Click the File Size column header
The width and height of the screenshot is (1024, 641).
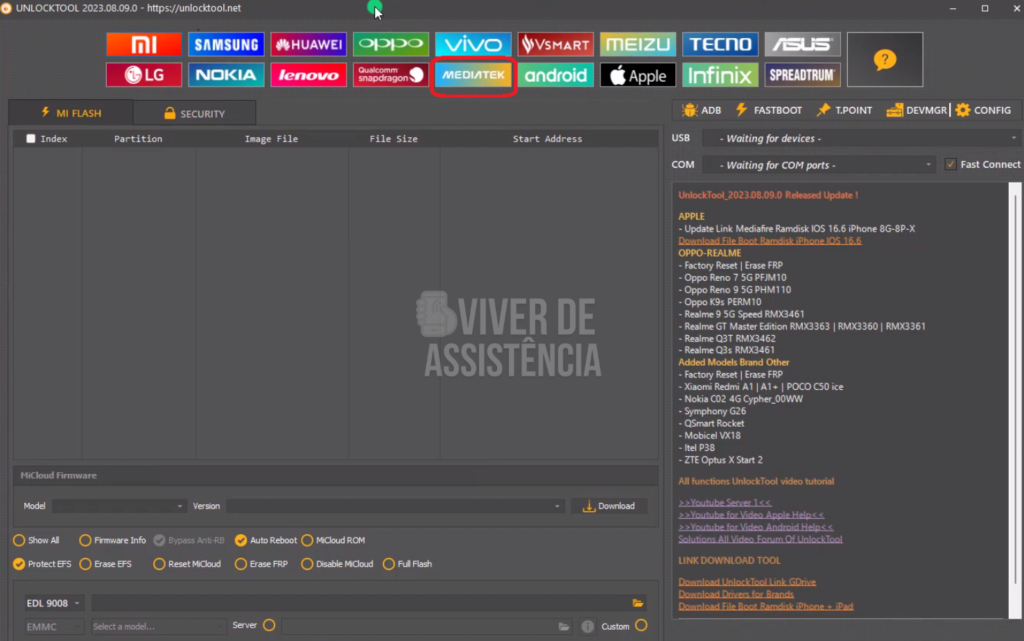(x=394, y=138)
